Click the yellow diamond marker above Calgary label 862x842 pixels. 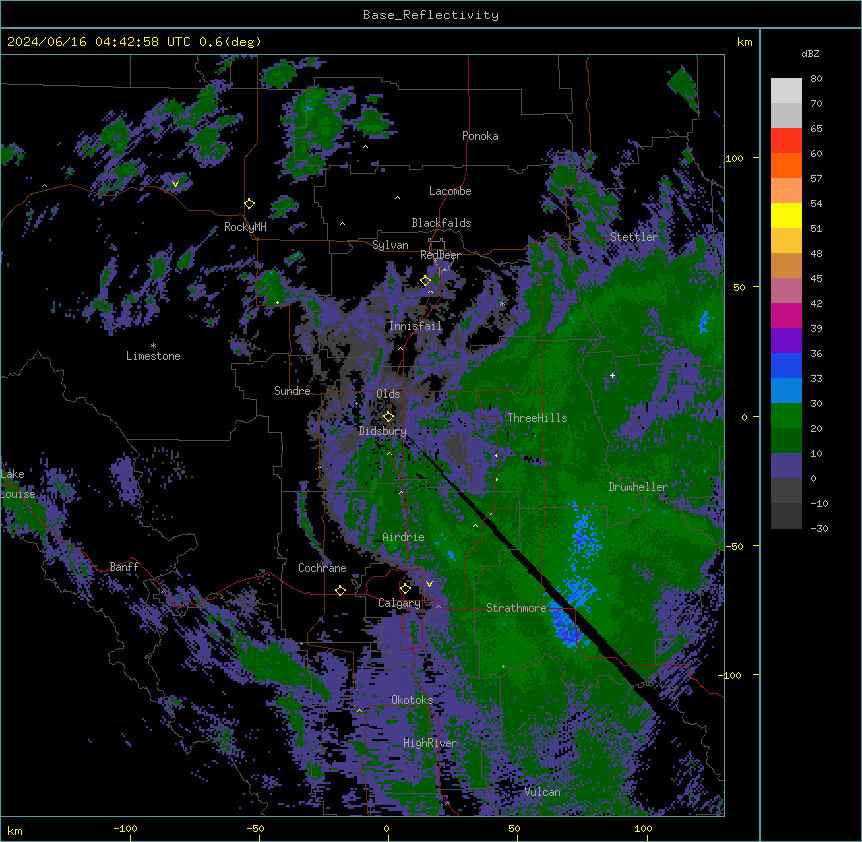click(x=405, y=589)
